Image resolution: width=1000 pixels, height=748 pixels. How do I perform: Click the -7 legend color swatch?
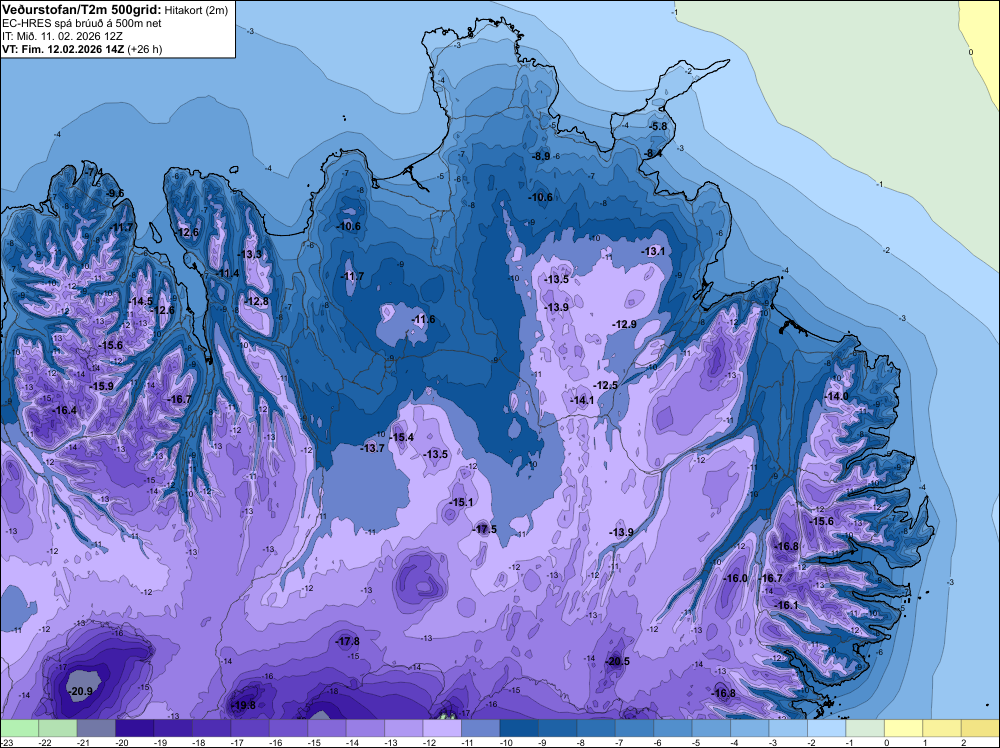634,728
